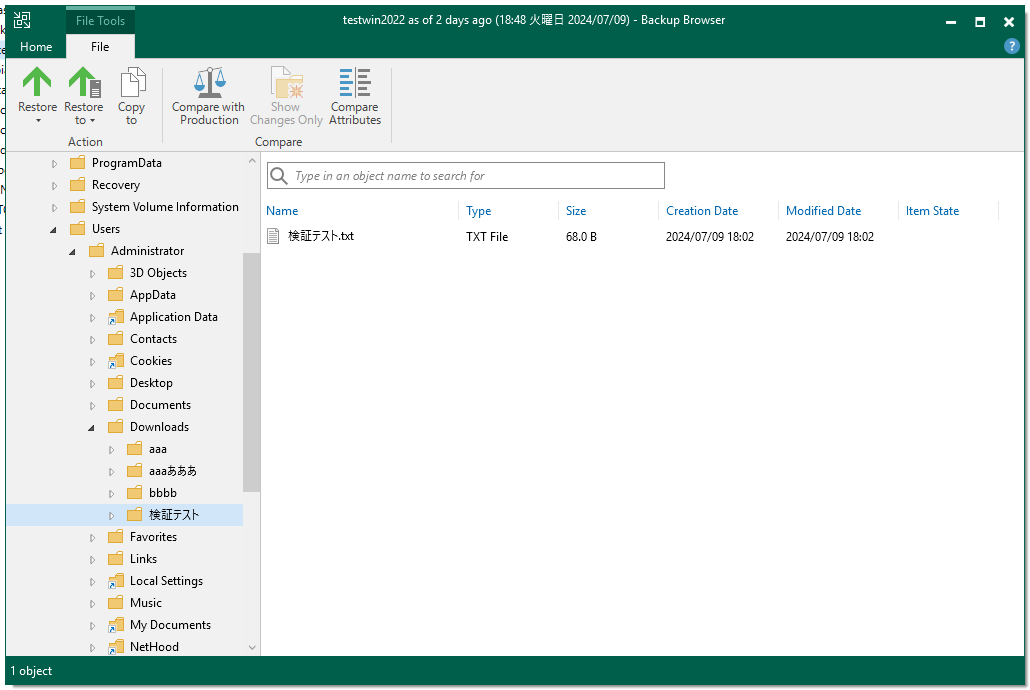
Task: Click the Recovery folder icon
Action: [78, 185]
